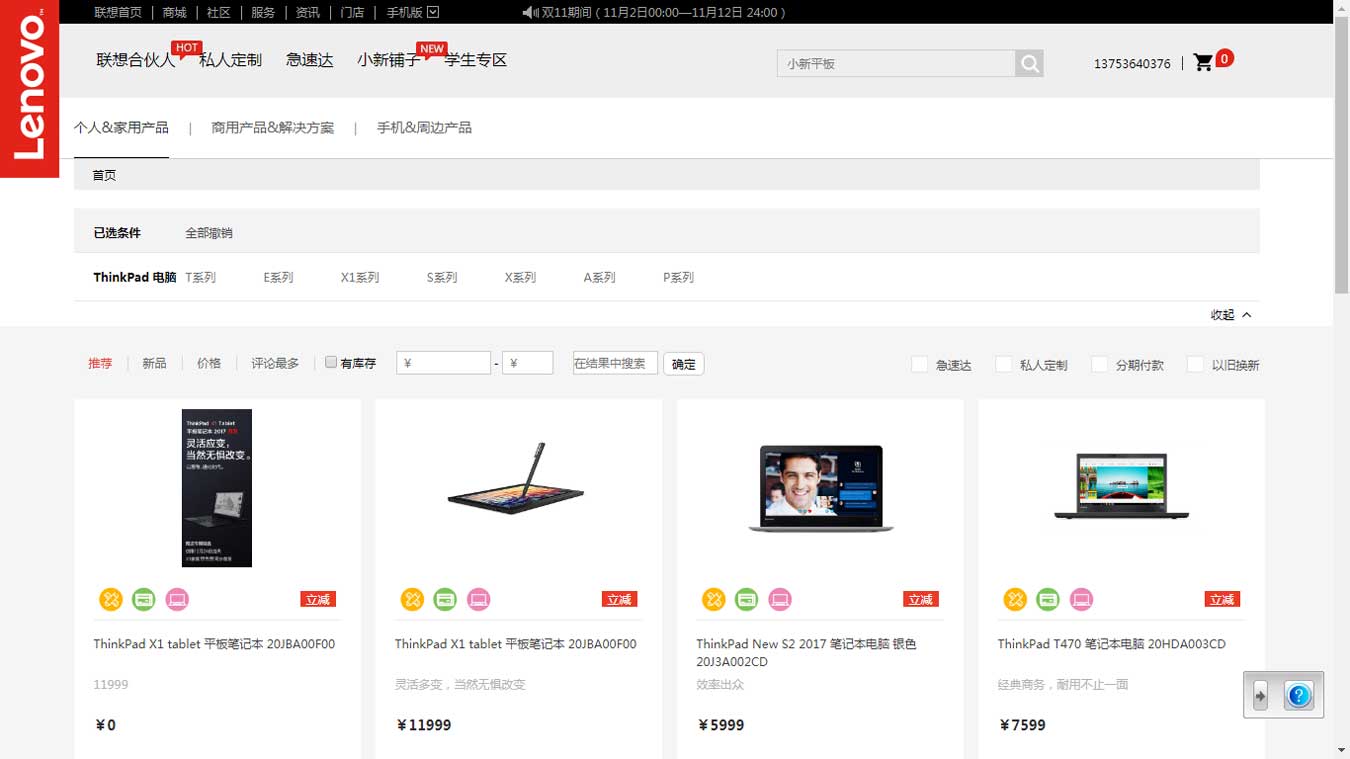The width and height of the screenshot is (1350, 759).
Task: Click pink laptop icon on New S2 card
Action: 780,599
